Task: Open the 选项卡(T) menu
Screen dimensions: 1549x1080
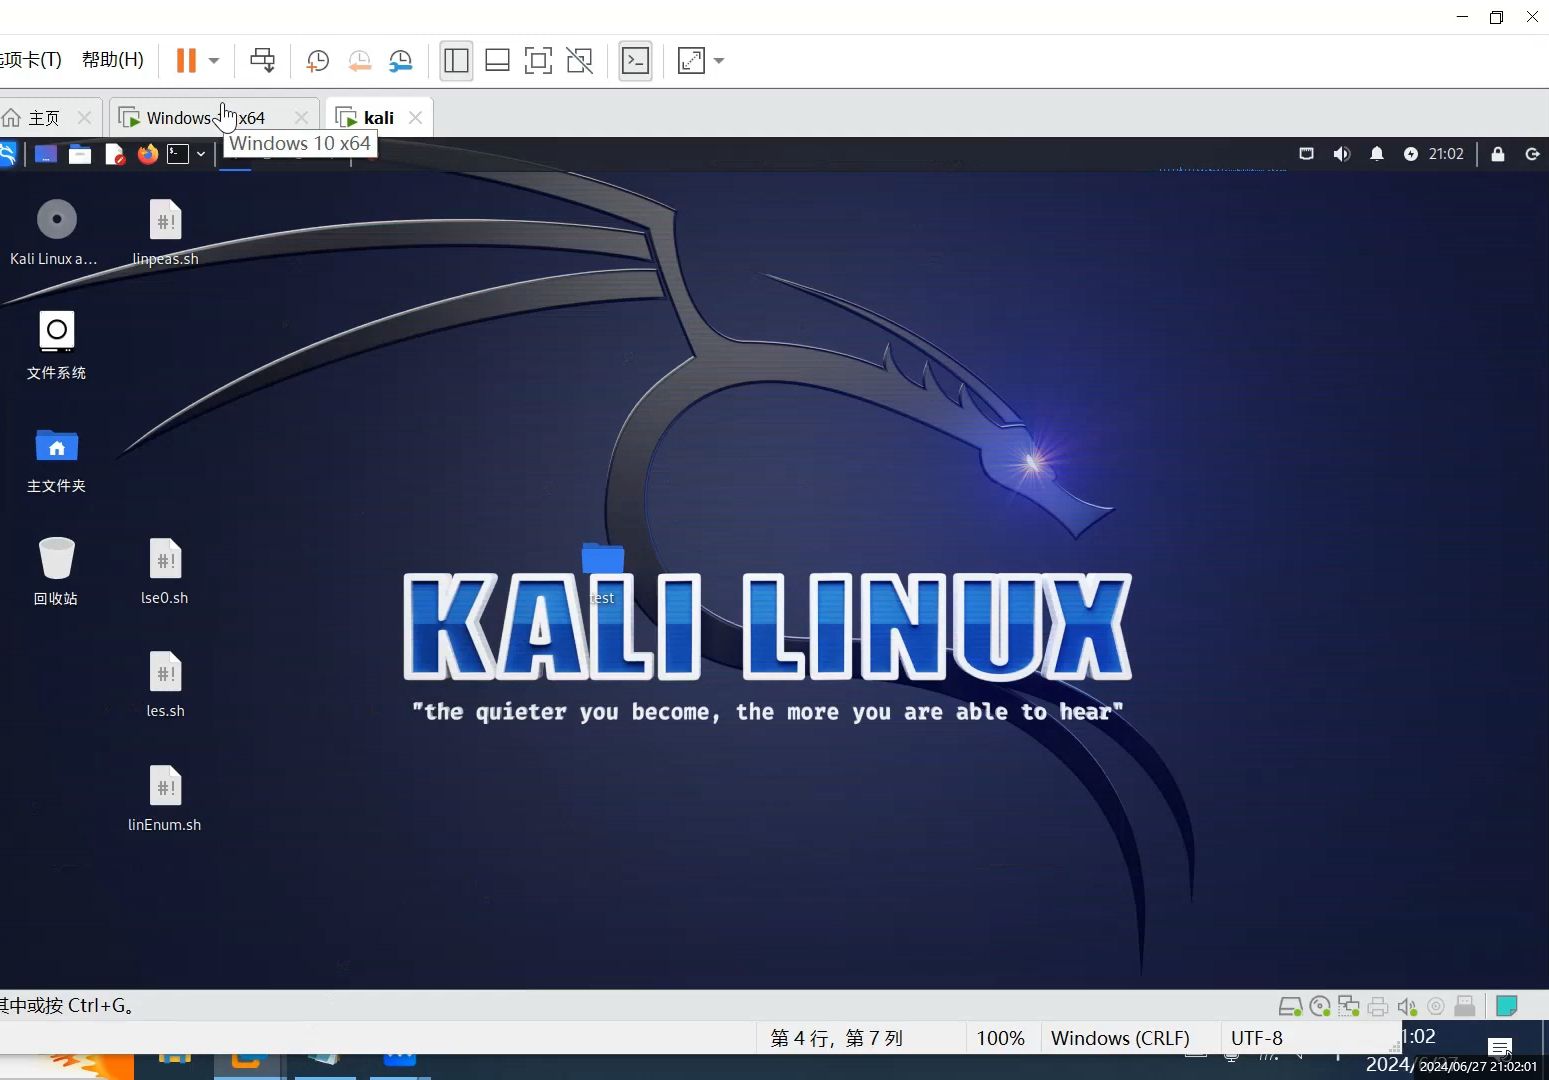Action: click(x=30, y=60)
